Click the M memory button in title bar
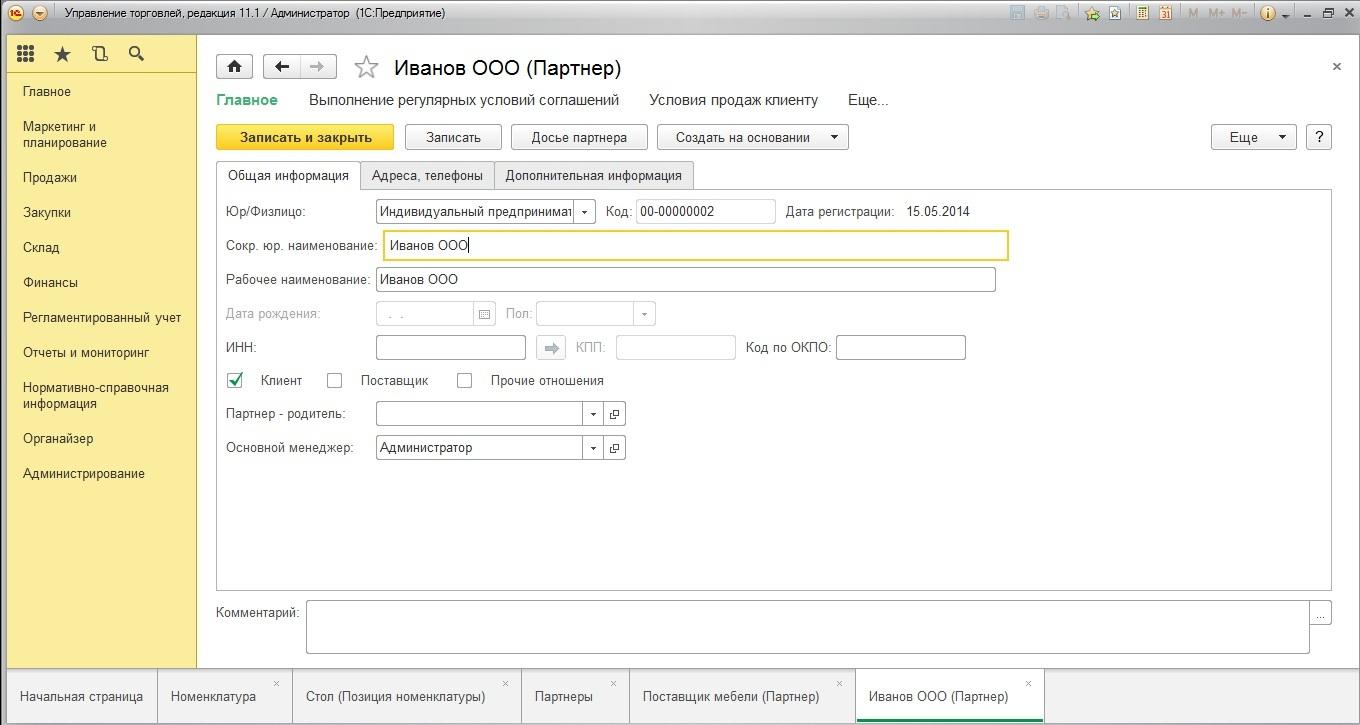 click(1193, 13)
